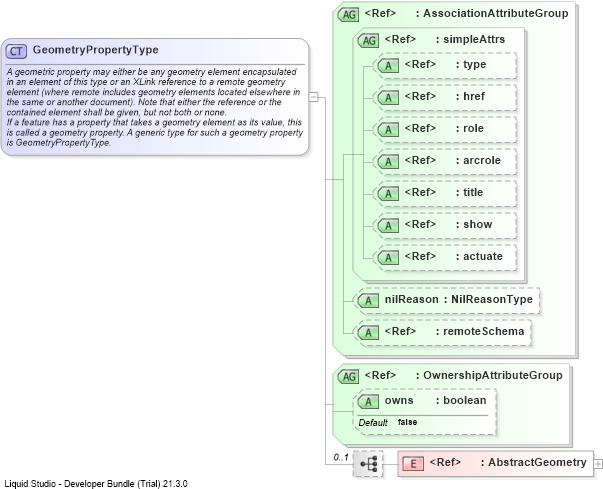Select the ': type' attribute label
Screen dimensions: 603x489
point(471,65)
